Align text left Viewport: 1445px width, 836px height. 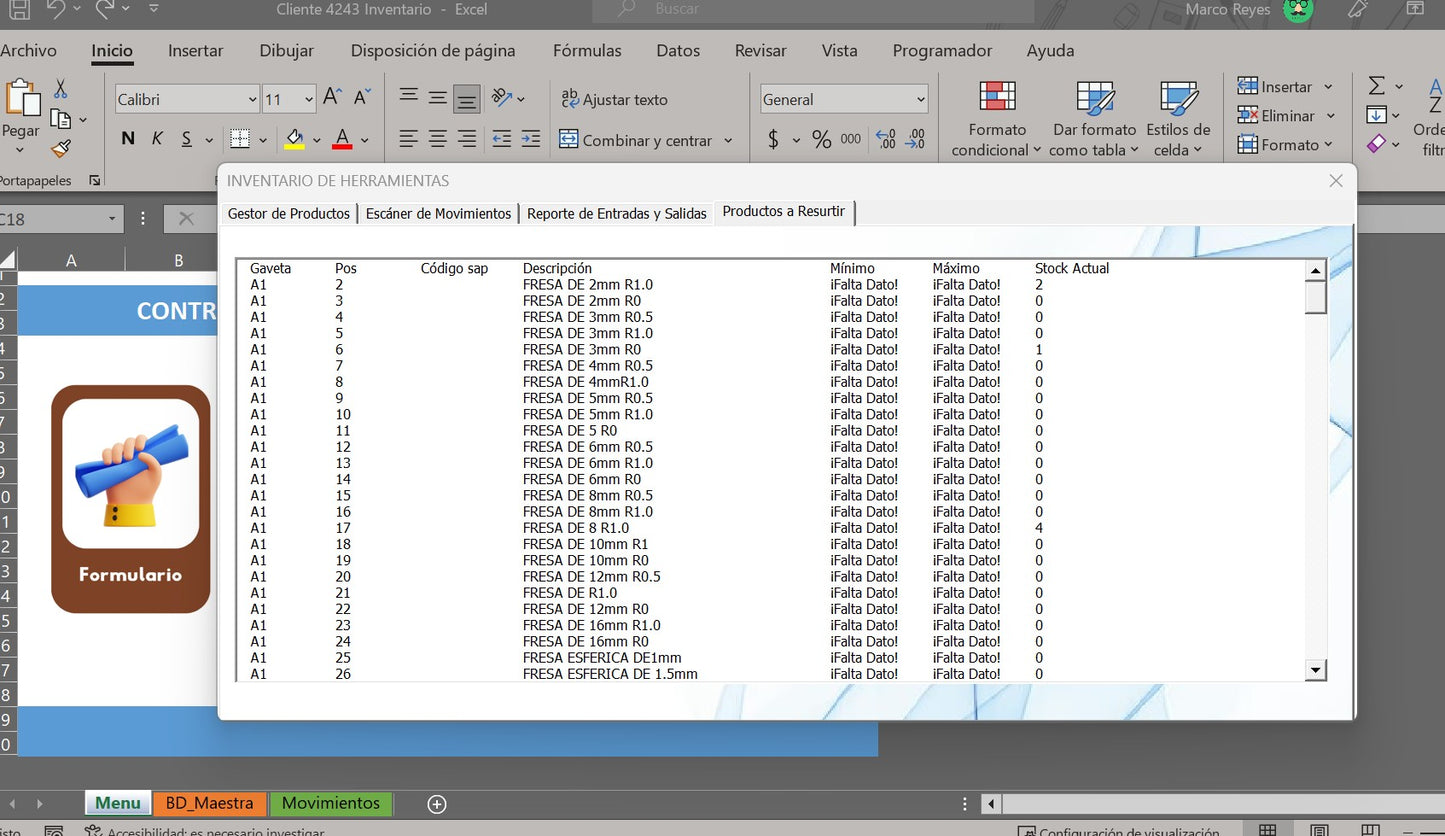click(x=408, y=139)
